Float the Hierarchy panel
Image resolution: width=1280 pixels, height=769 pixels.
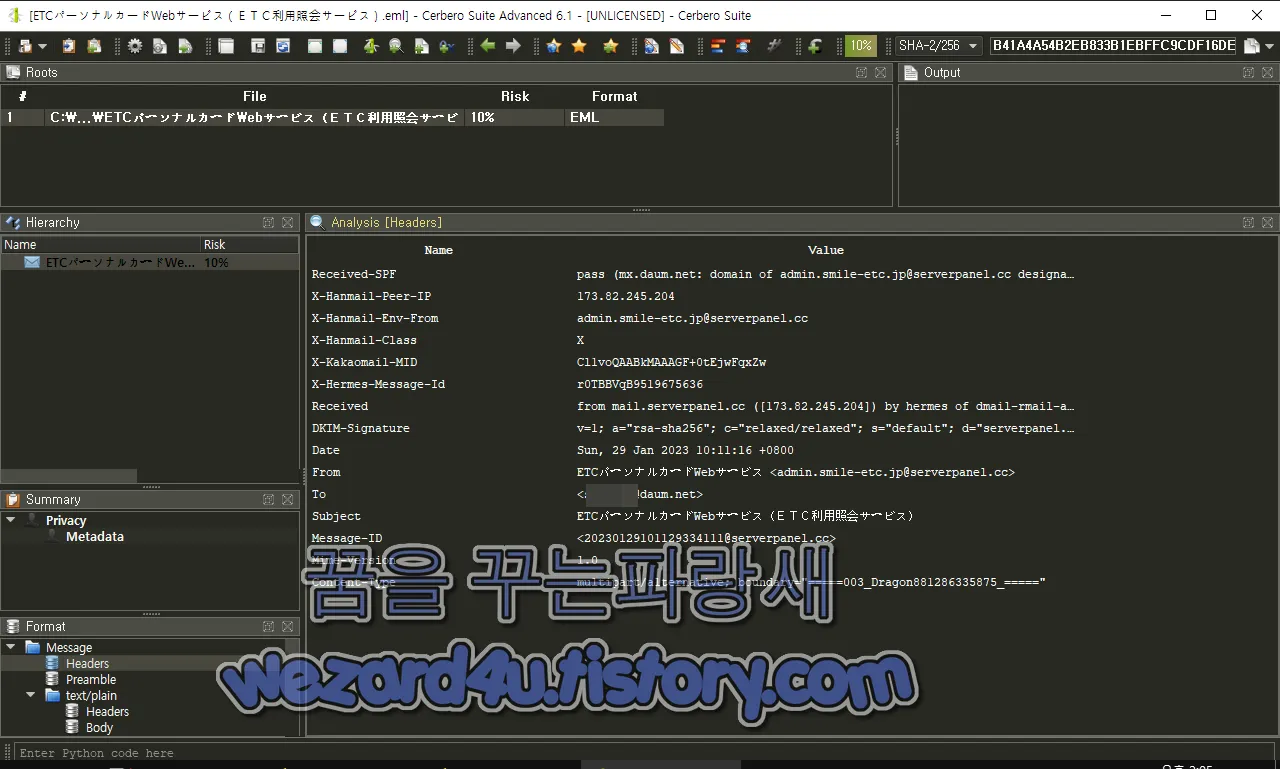[269, 222]
